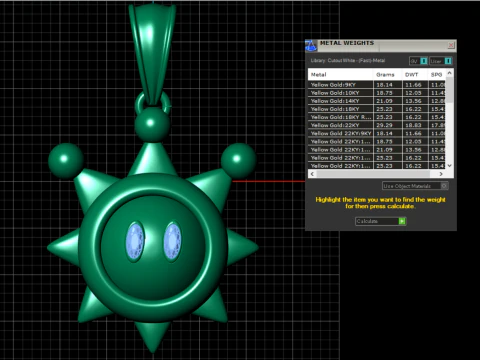480x360 pixels.
Task: Select the Yellow Gold:10KY row
Action: click(x=377, y=93)
